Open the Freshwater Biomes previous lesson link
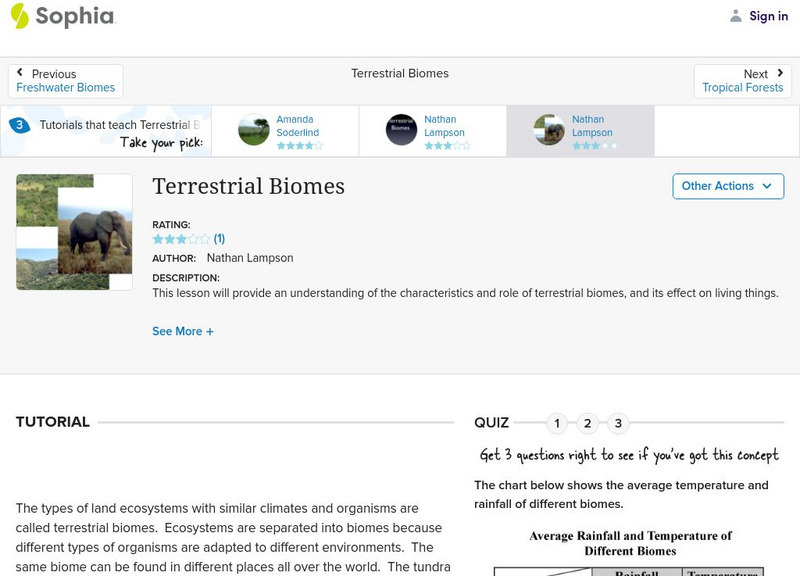Screen dimensions: 800x576 [65, 88]
